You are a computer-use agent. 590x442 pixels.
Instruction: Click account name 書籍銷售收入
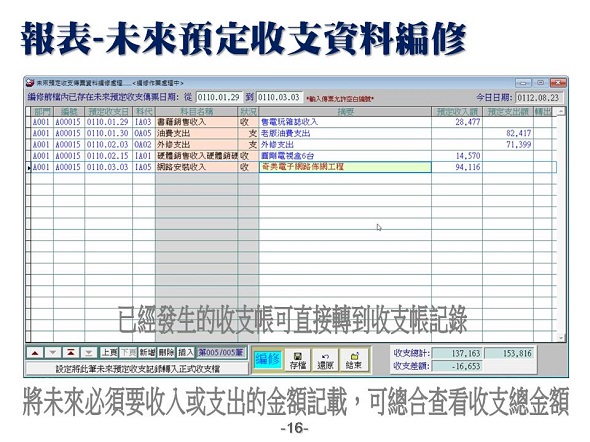pos(196,122)
